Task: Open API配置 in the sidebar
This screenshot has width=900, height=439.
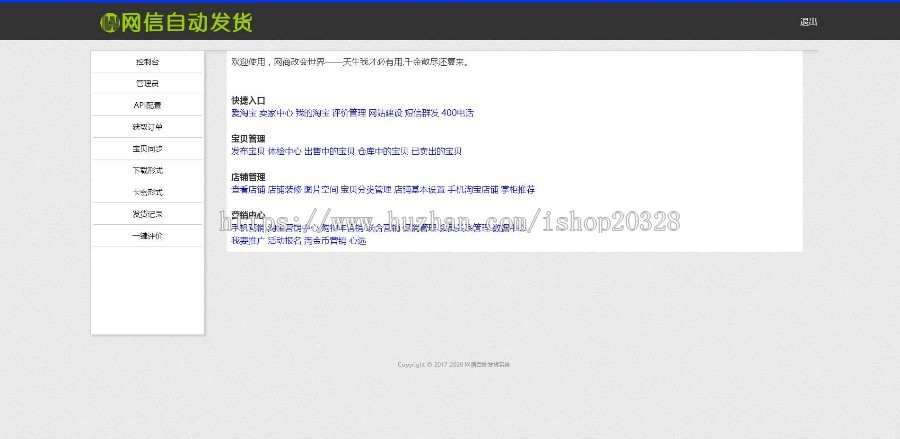Action: (148, 105)
